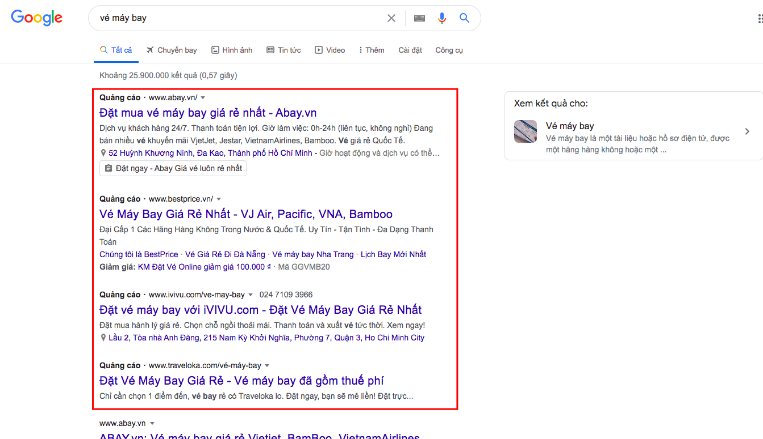Switch to the 'Chuyến bay' tab
The height and width of the screenshot is (439, 763).
171,50
